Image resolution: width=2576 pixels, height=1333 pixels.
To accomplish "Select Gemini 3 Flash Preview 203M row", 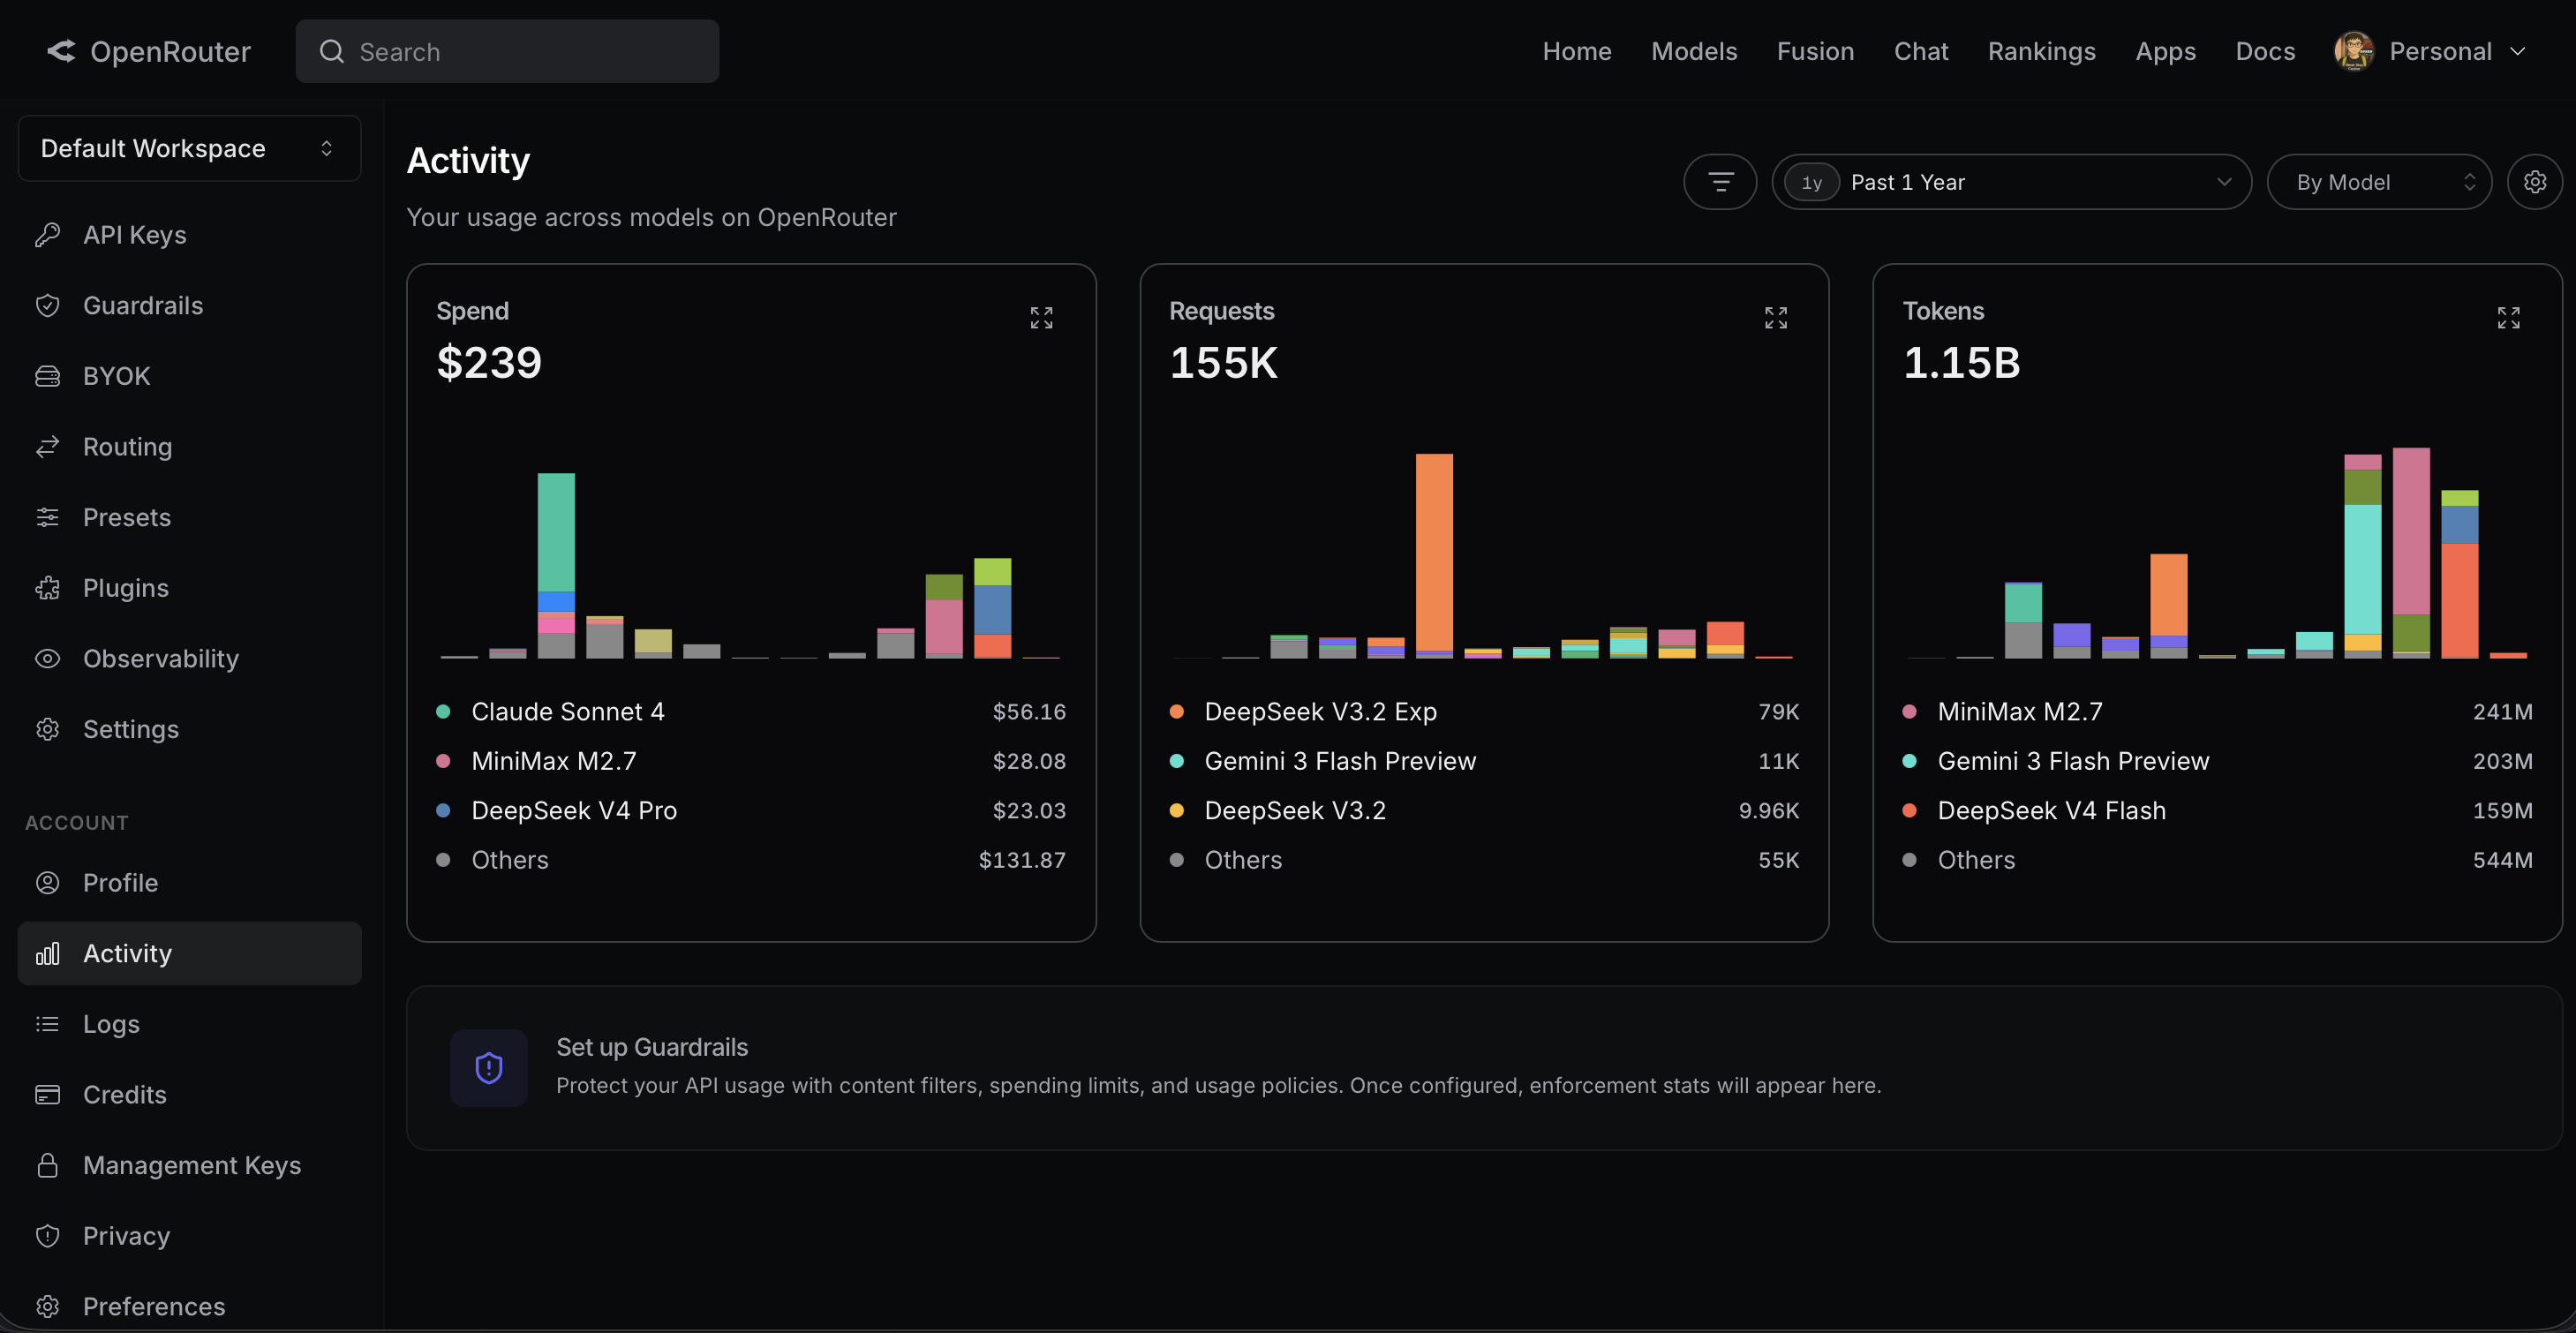I will pyautogui.click(x=2217, y=761).
